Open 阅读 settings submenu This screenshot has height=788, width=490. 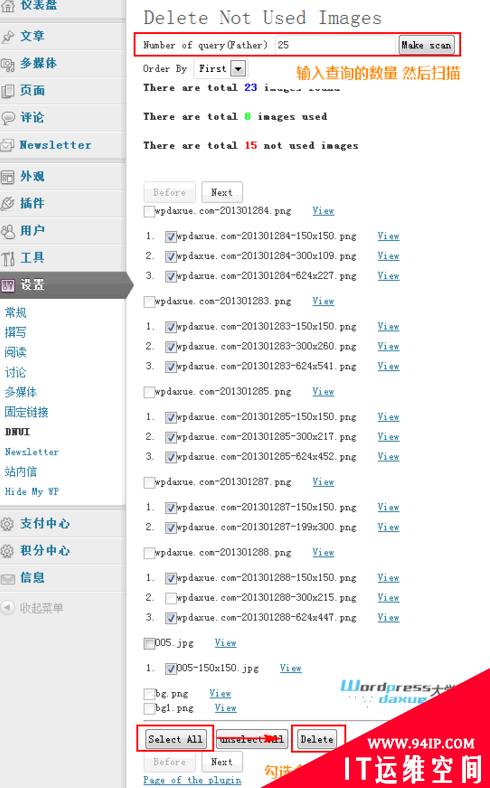click(16, 352)
